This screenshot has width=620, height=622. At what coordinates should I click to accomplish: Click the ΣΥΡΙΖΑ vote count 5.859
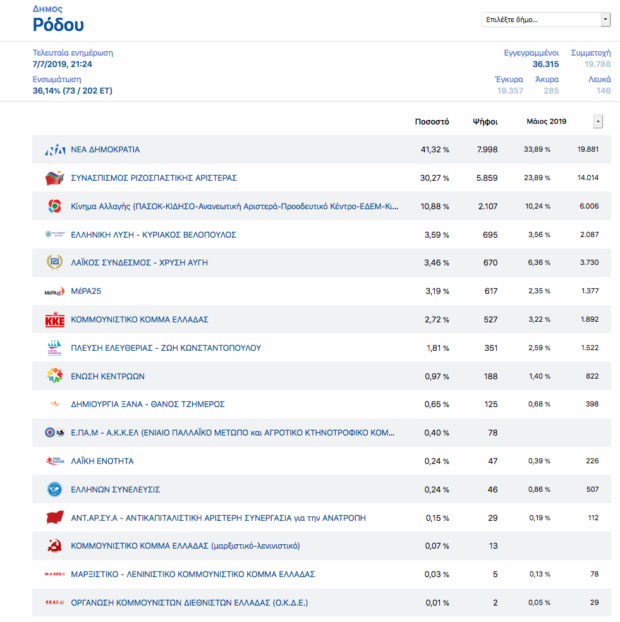487,178
